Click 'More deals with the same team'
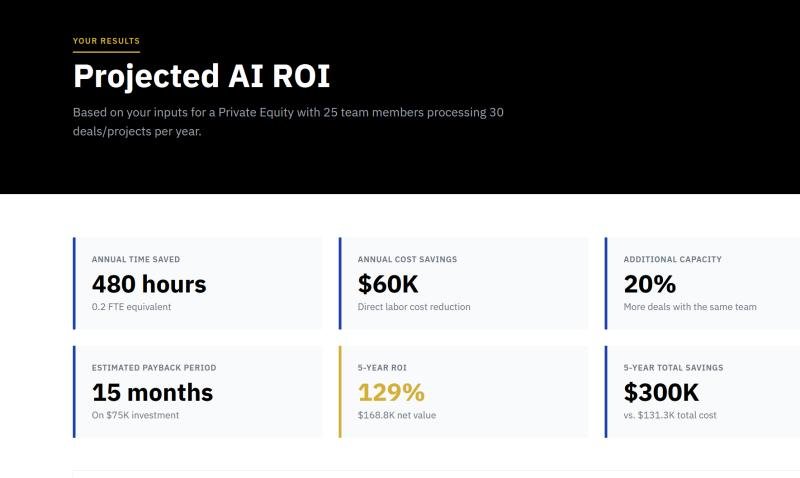Viewport: 800px width, 478px height. click(x=690, y=307)
